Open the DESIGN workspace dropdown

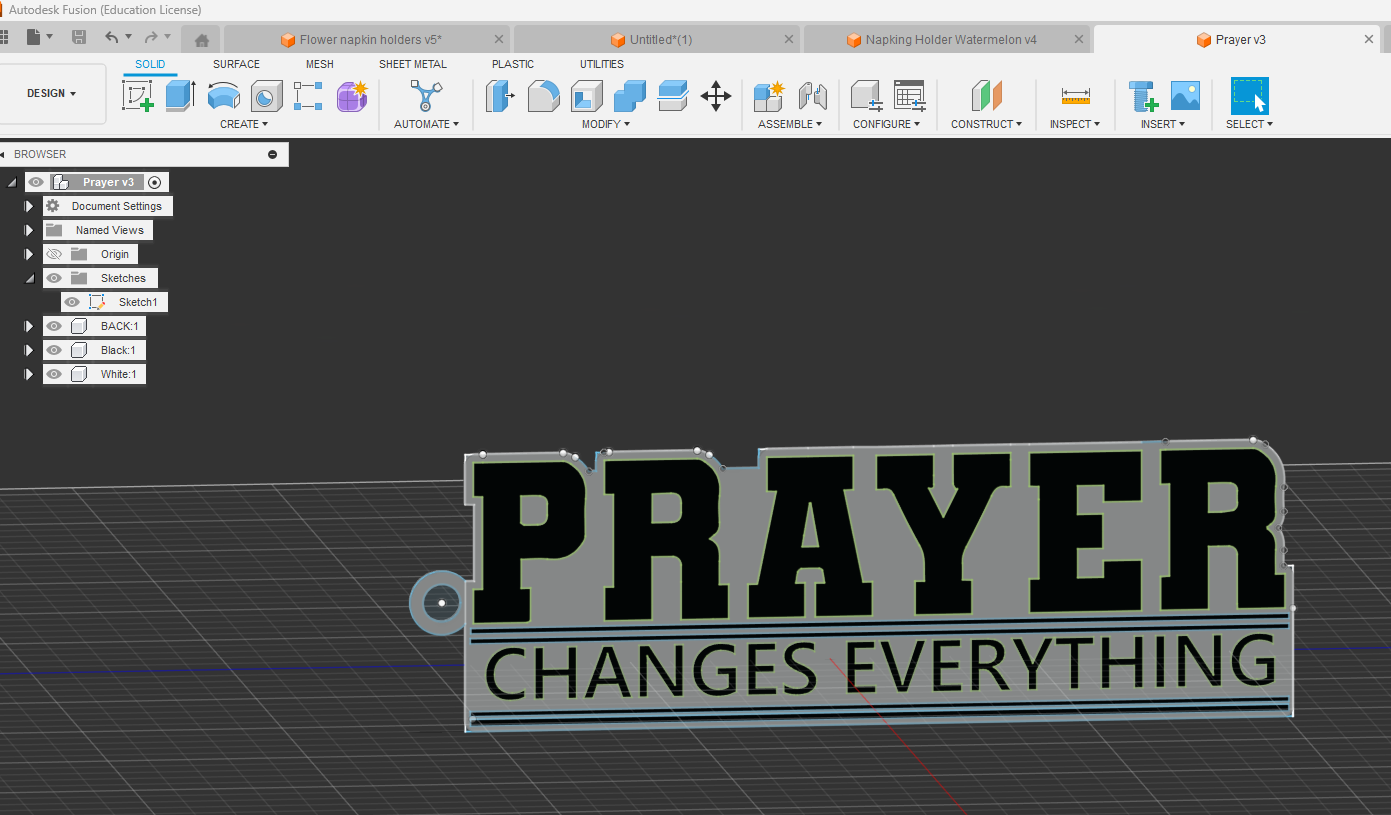(52, 93)
